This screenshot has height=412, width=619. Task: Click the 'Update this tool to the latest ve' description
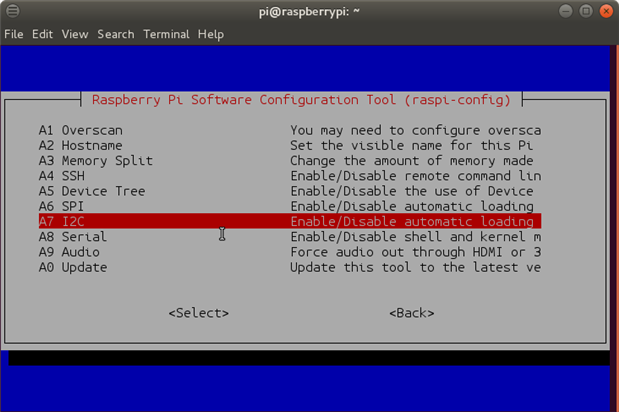416,267
